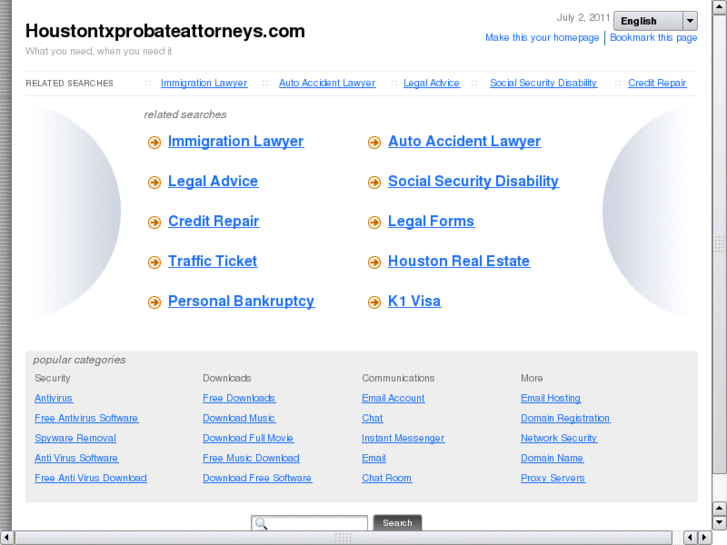Open the Chat Room link
Viewport: 727px width, 545px height.
(387, 478)
